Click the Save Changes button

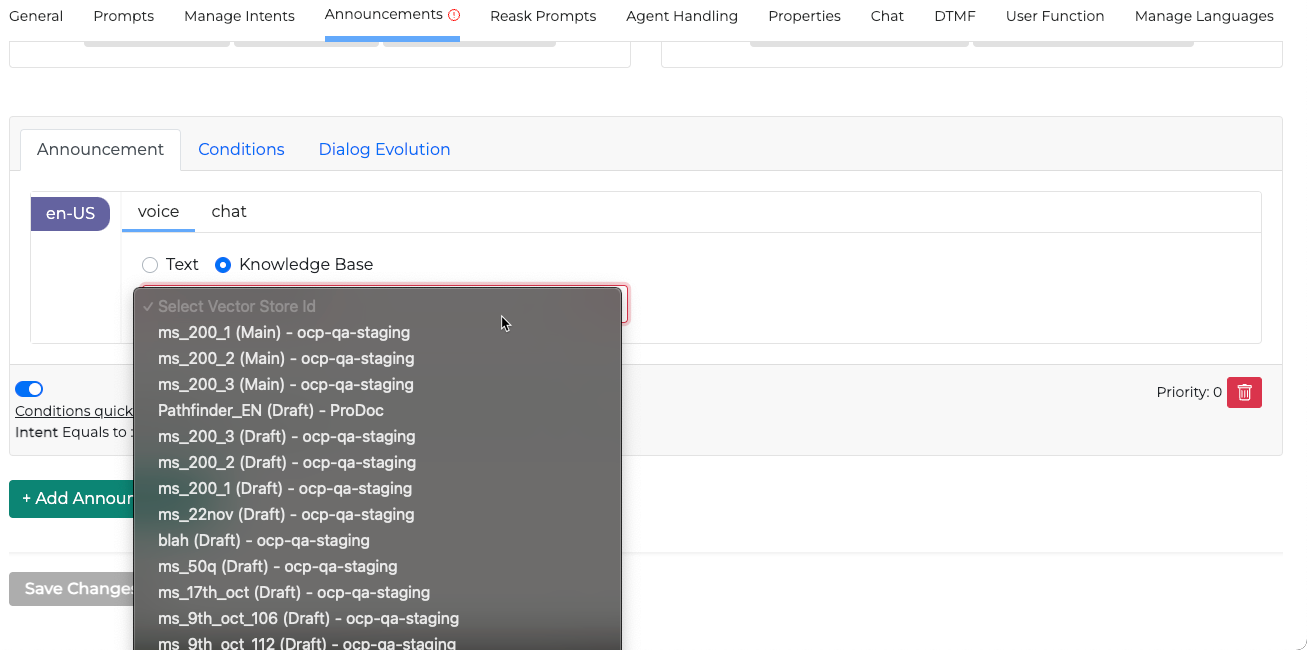(72, 589)
